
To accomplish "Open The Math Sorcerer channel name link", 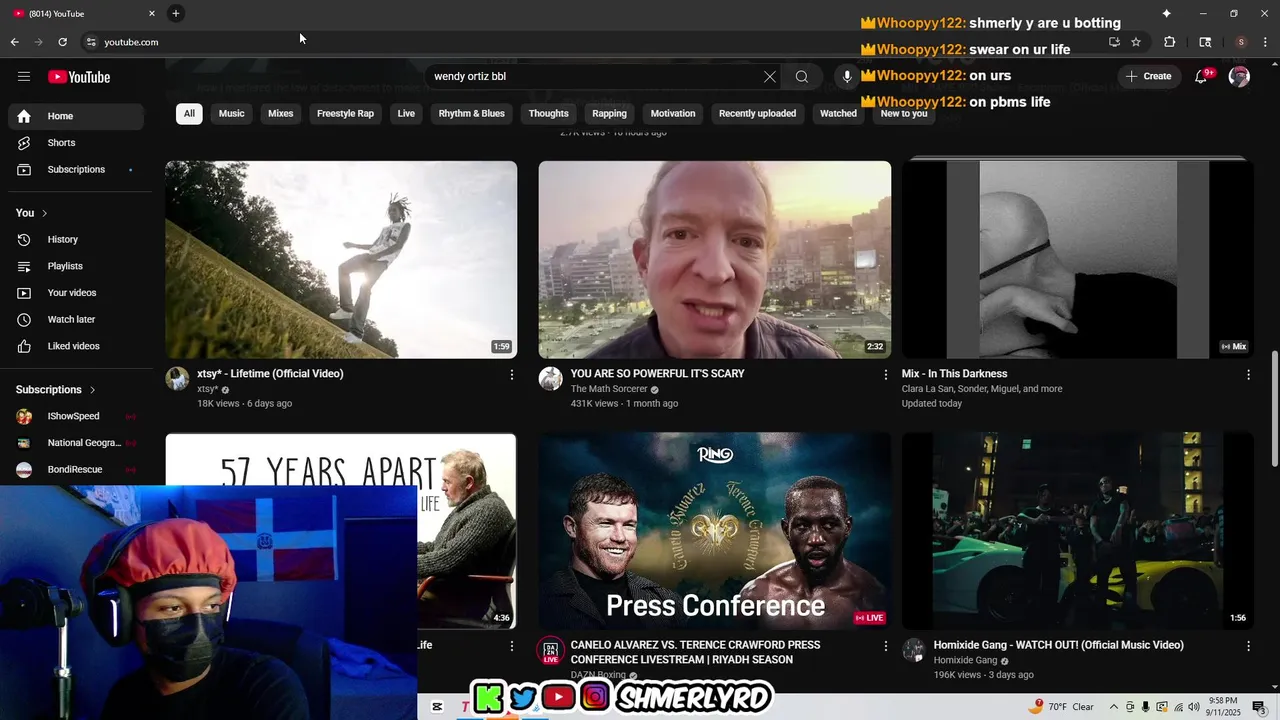I will coord(609,390).
